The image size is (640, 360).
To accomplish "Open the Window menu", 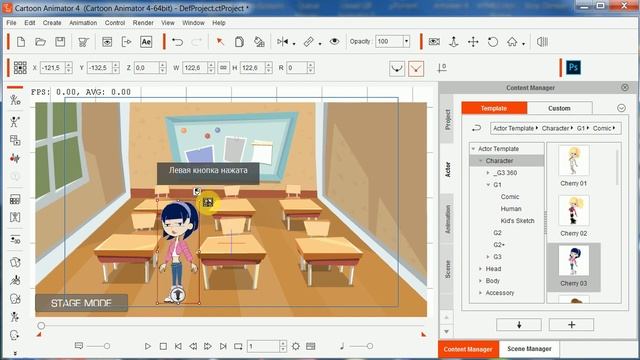I will (x=193, y=23).
